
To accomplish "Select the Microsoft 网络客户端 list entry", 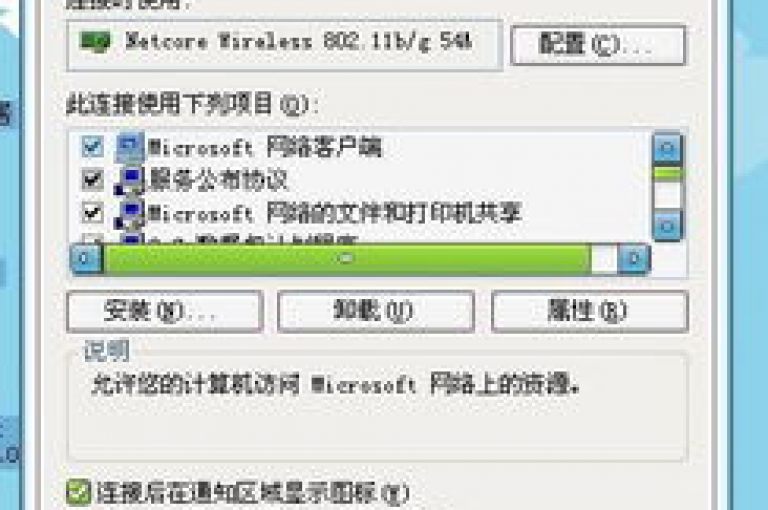I will coord(264,147).
